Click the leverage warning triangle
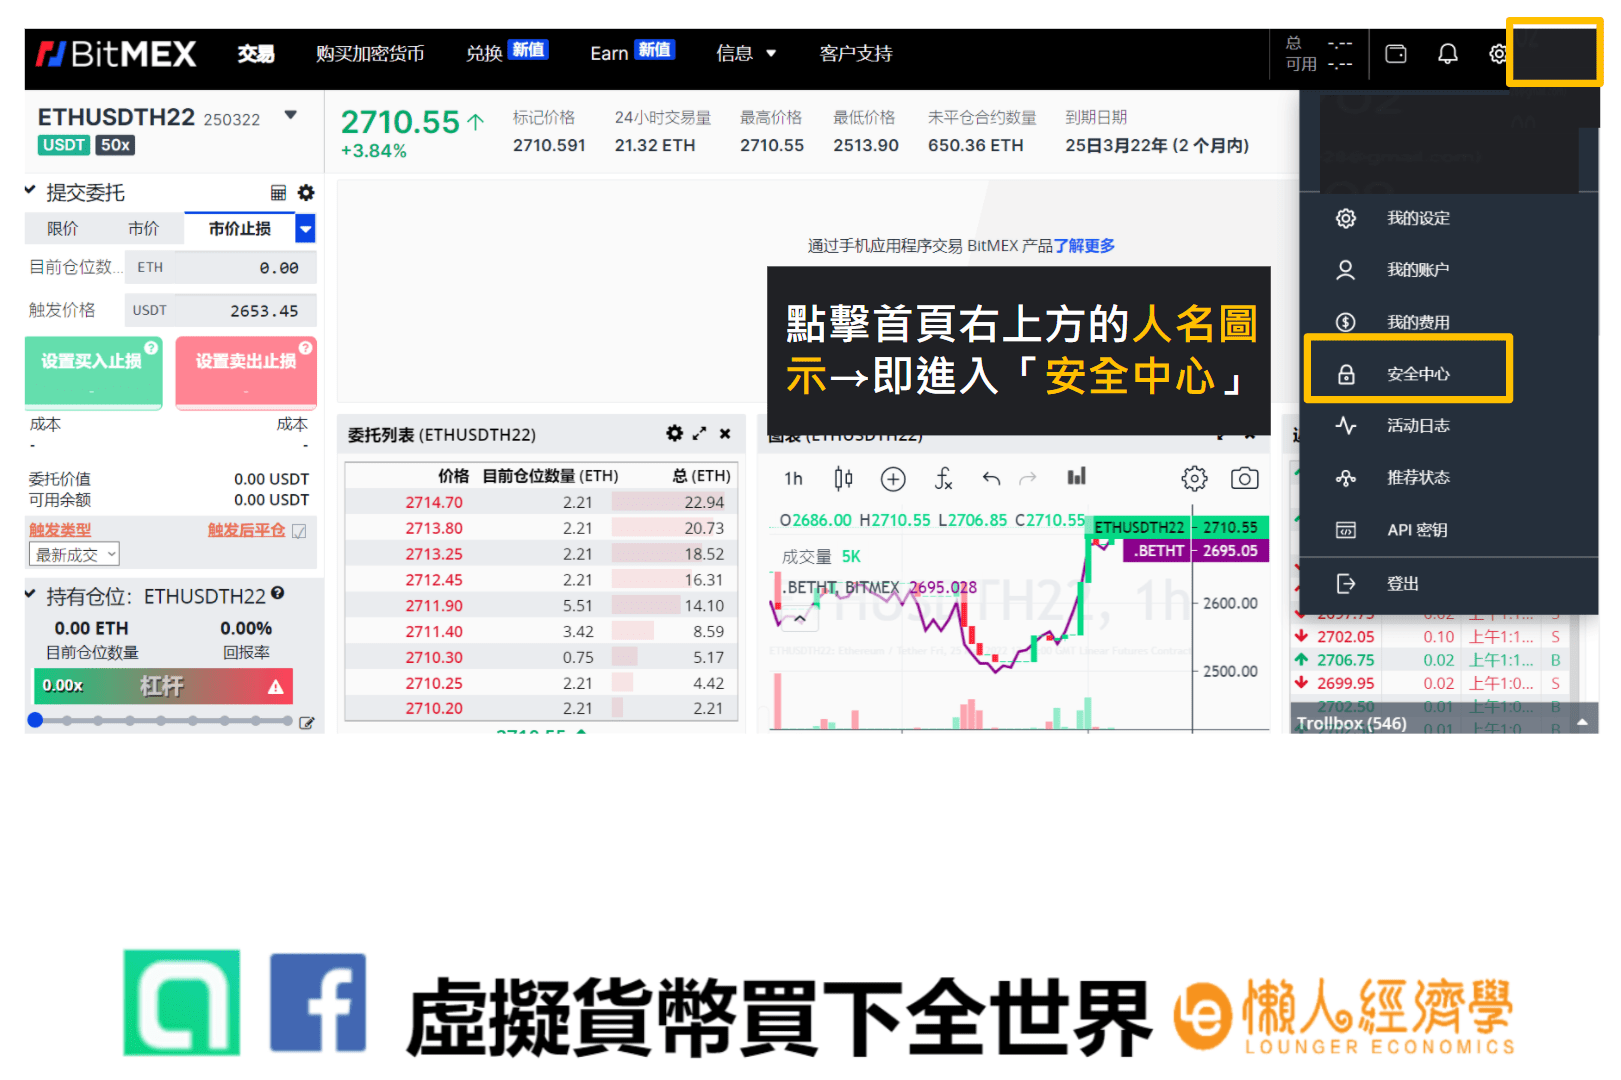Viewport: 1621px width, 1080px height. click(x=276, y=687)
